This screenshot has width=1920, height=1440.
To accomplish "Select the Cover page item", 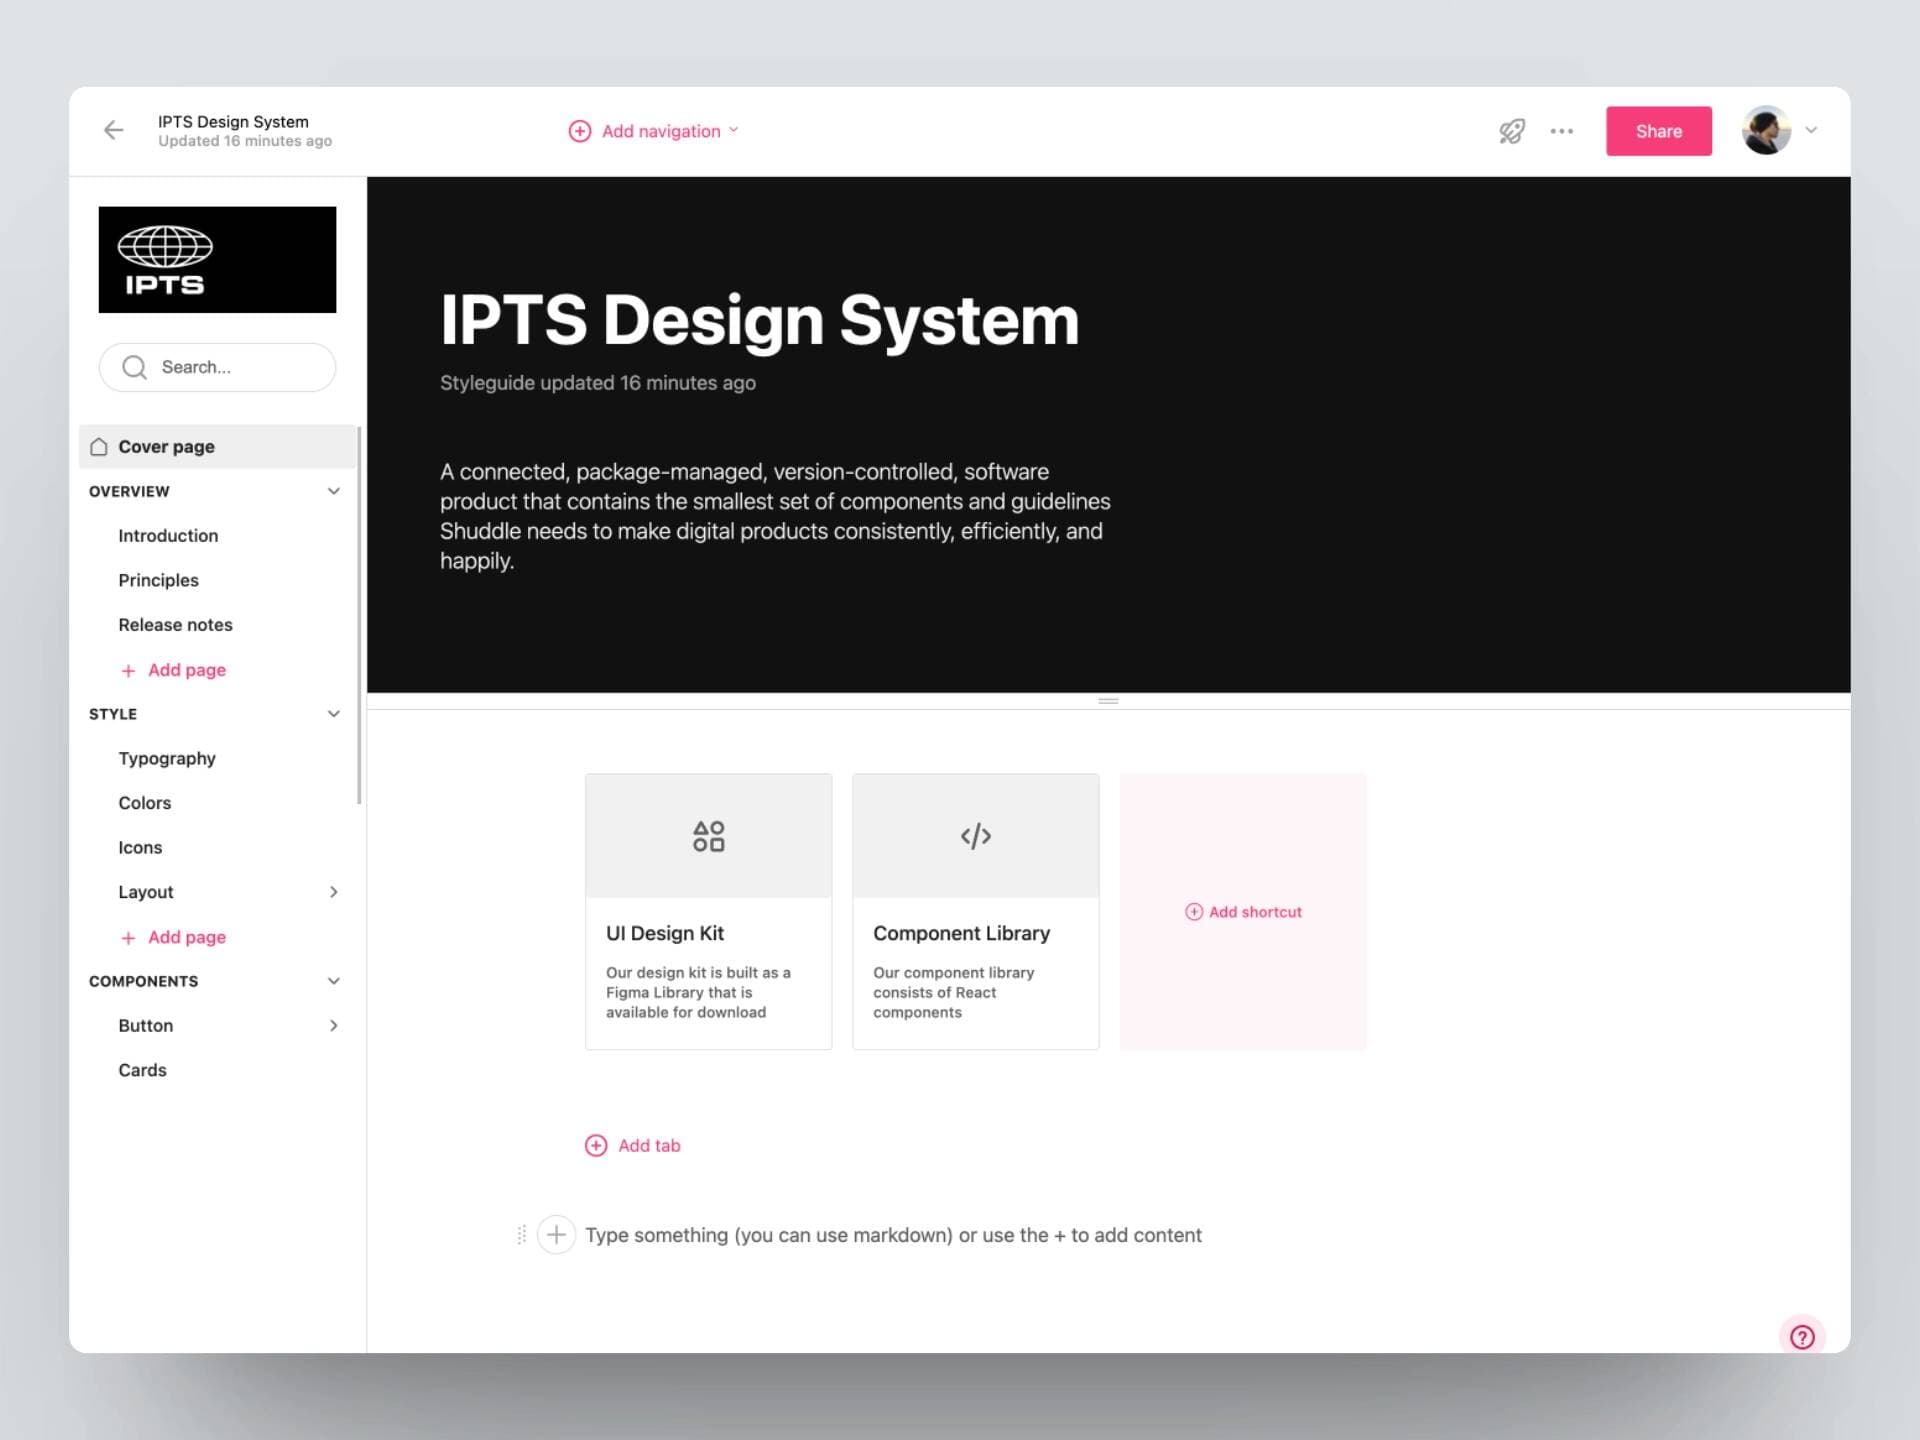I will [217, 447].
